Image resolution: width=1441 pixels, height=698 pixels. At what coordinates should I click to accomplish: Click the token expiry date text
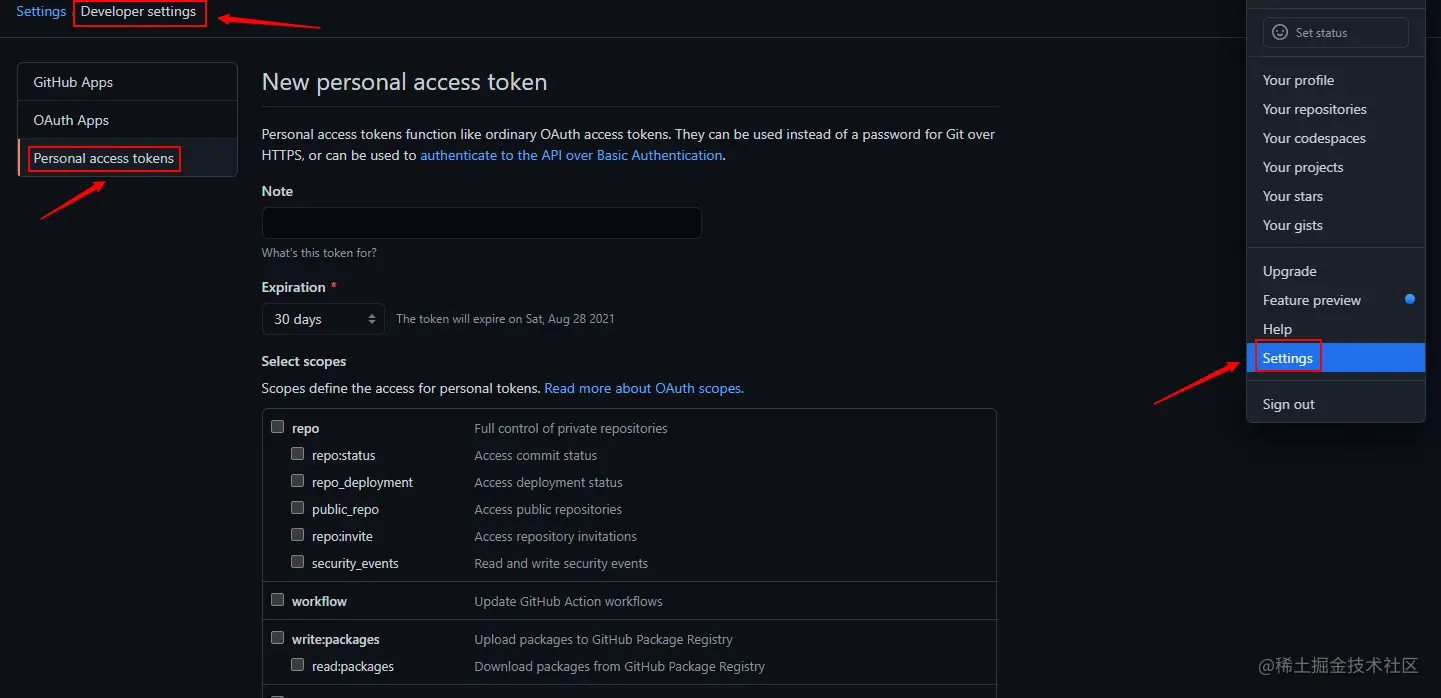point(506,319)
